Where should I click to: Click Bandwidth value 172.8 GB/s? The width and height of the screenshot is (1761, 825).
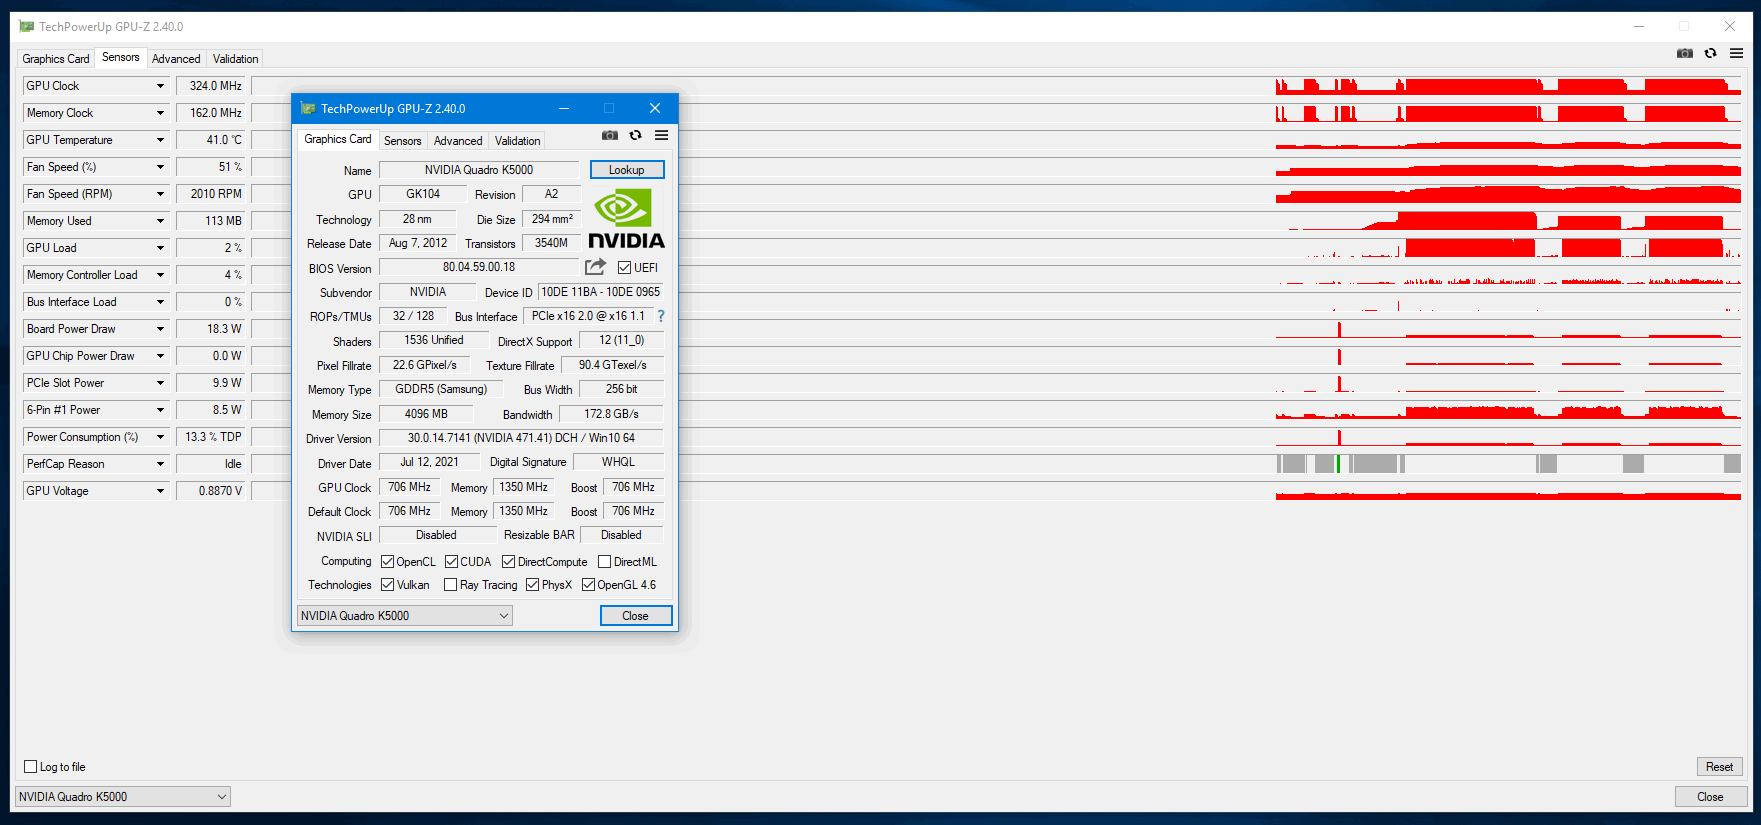611,414
